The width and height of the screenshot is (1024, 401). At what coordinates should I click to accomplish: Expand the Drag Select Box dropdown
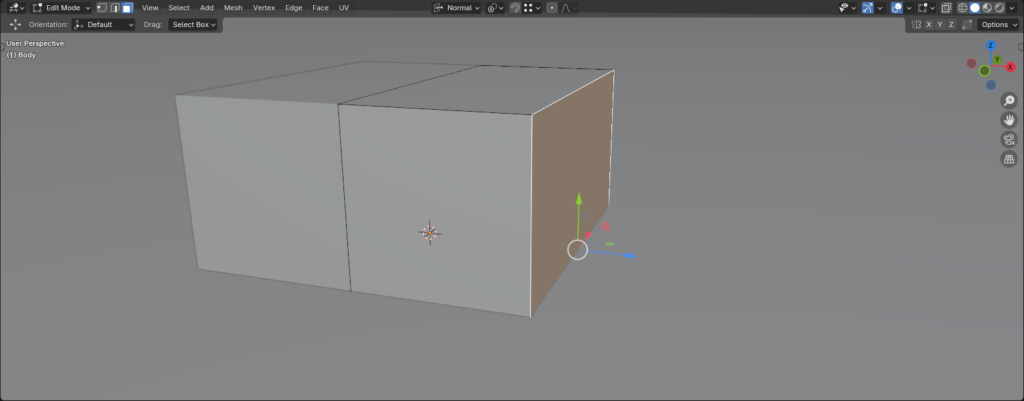[x=192, y=24]
